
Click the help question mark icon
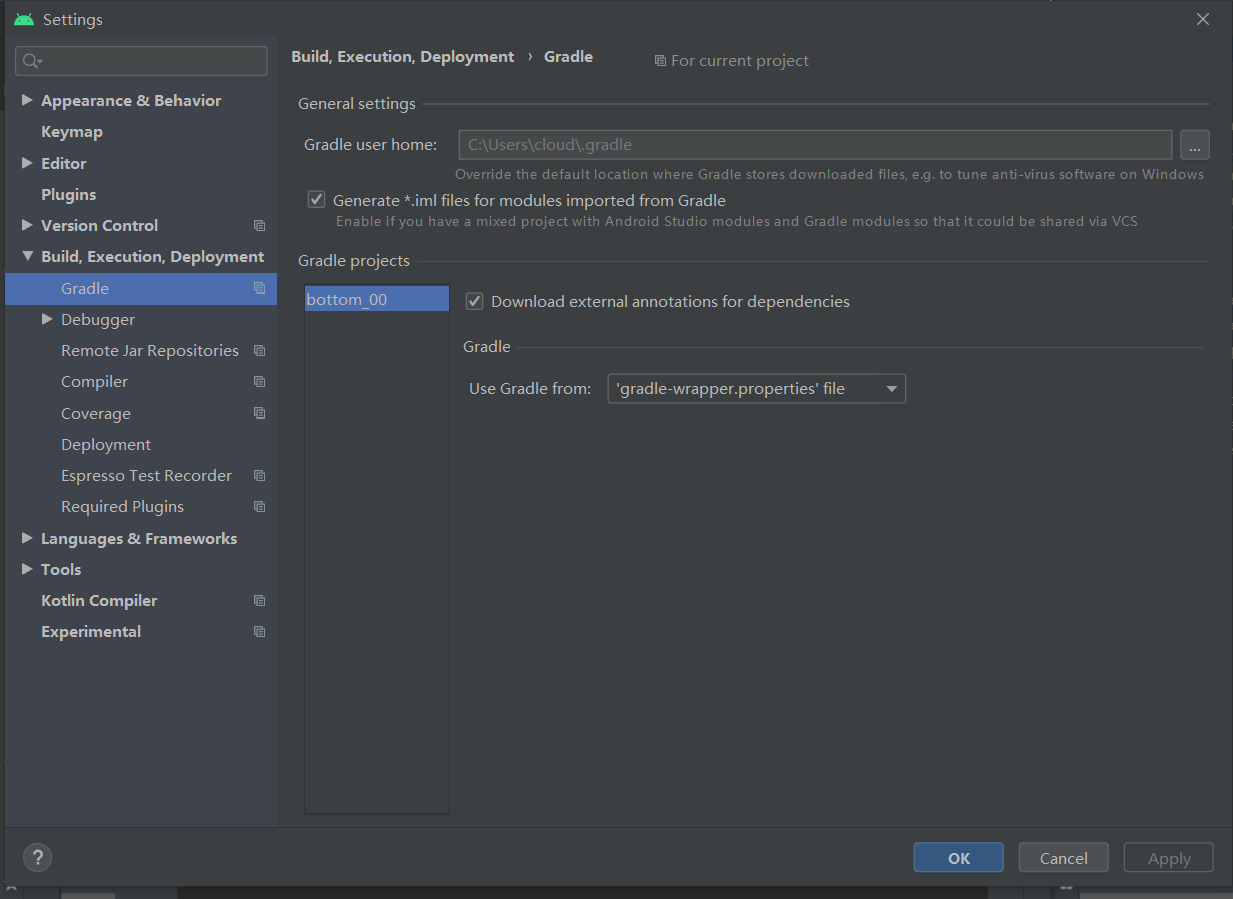[37, 857]
